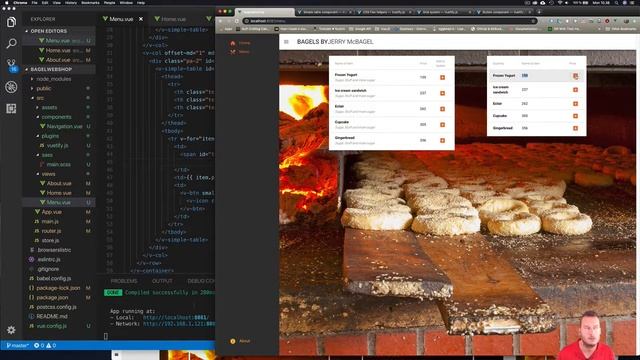Viewport: 640px width, 360px height.
Task: Expand the node_modules folder
Action: pos(53,79)
